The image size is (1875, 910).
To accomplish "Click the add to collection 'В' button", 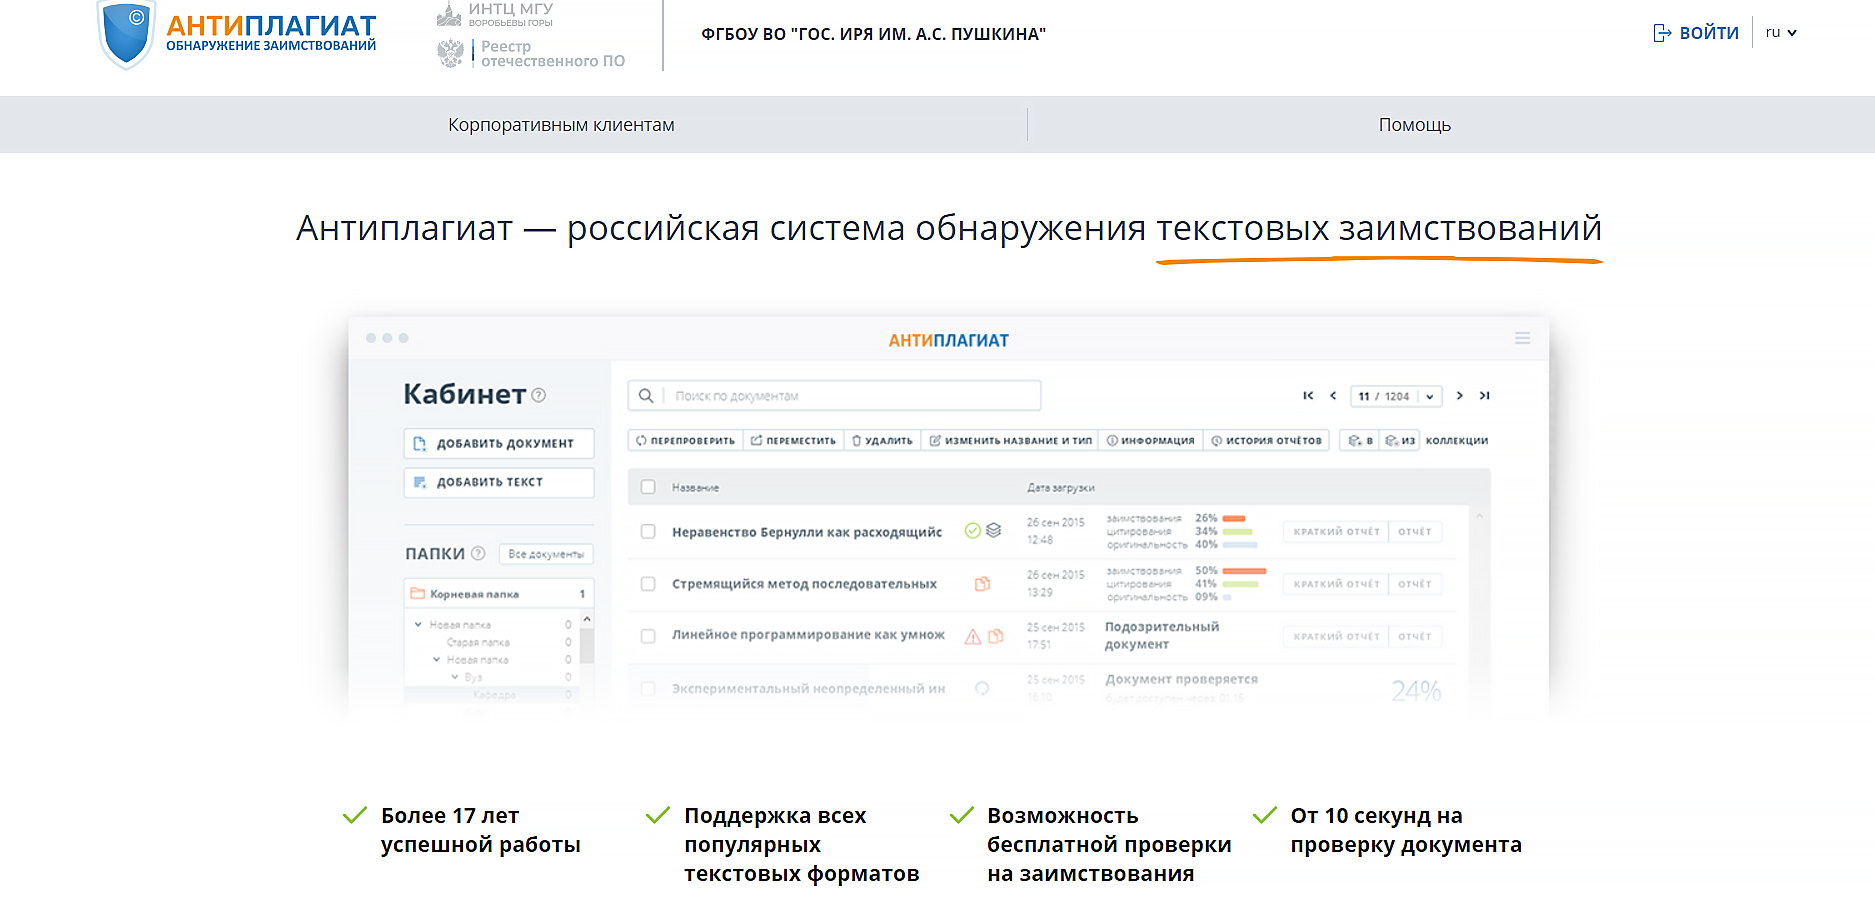I will pos(1360,441).
